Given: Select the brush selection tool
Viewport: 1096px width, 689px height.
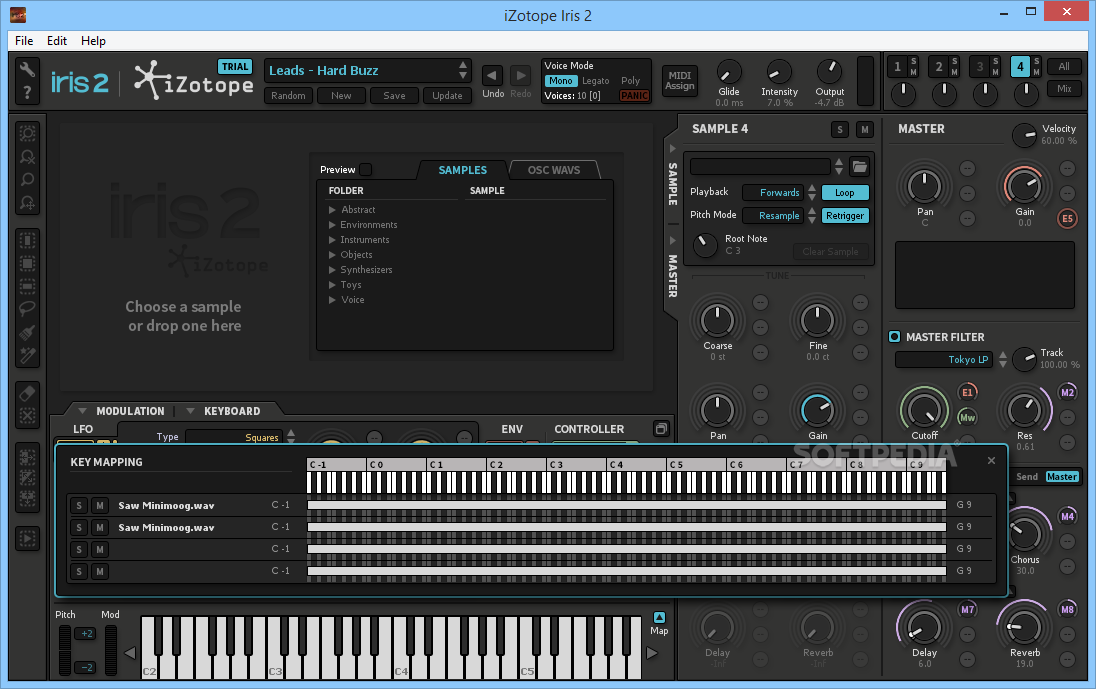Looking at the screenshot, I should click(x=27, y=332).
